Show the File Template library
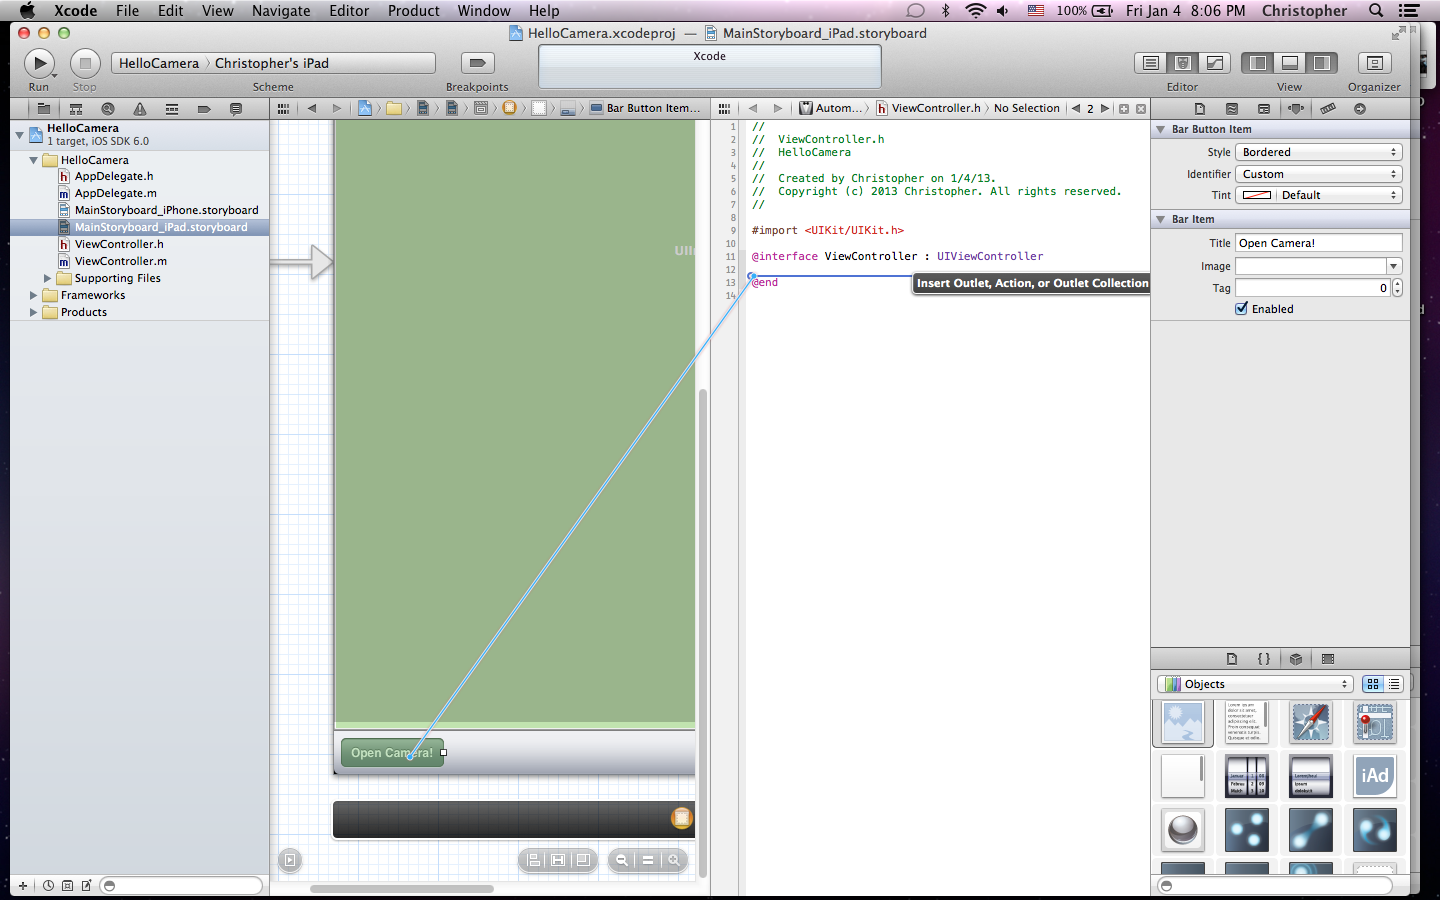1440x900 pixels. (1232, 659)
